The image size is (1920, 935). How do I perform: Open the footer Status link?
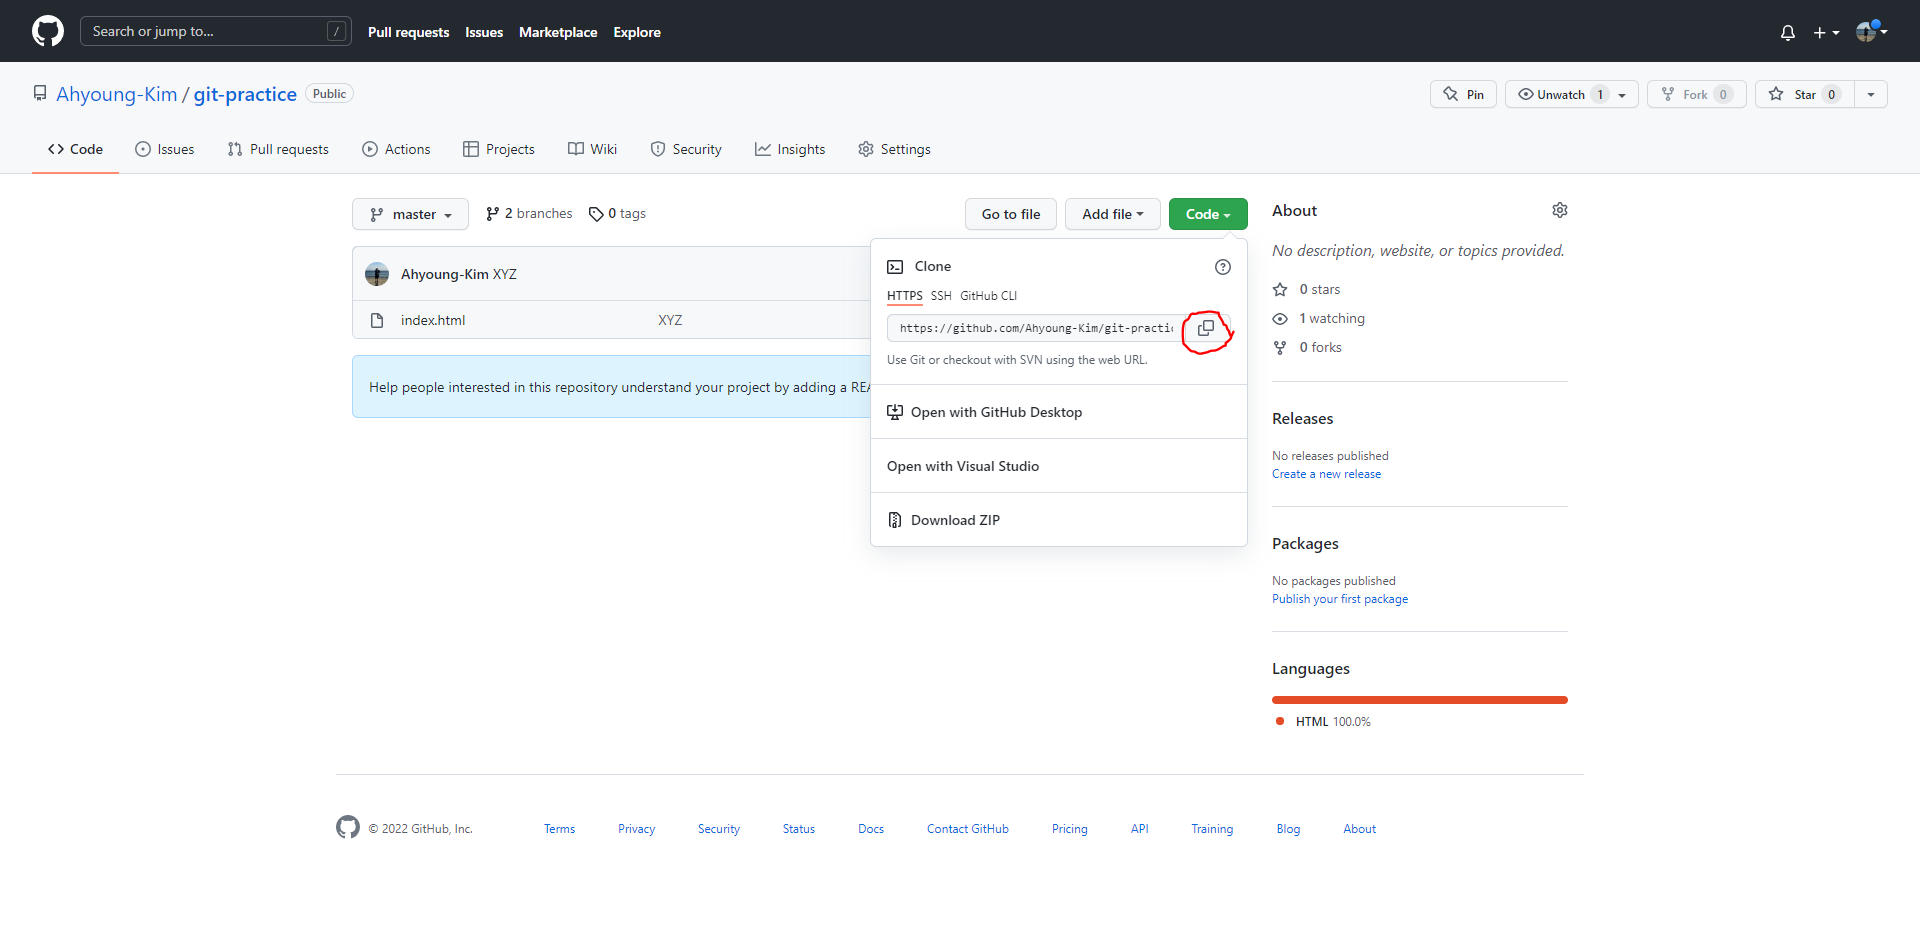(799, 829)
